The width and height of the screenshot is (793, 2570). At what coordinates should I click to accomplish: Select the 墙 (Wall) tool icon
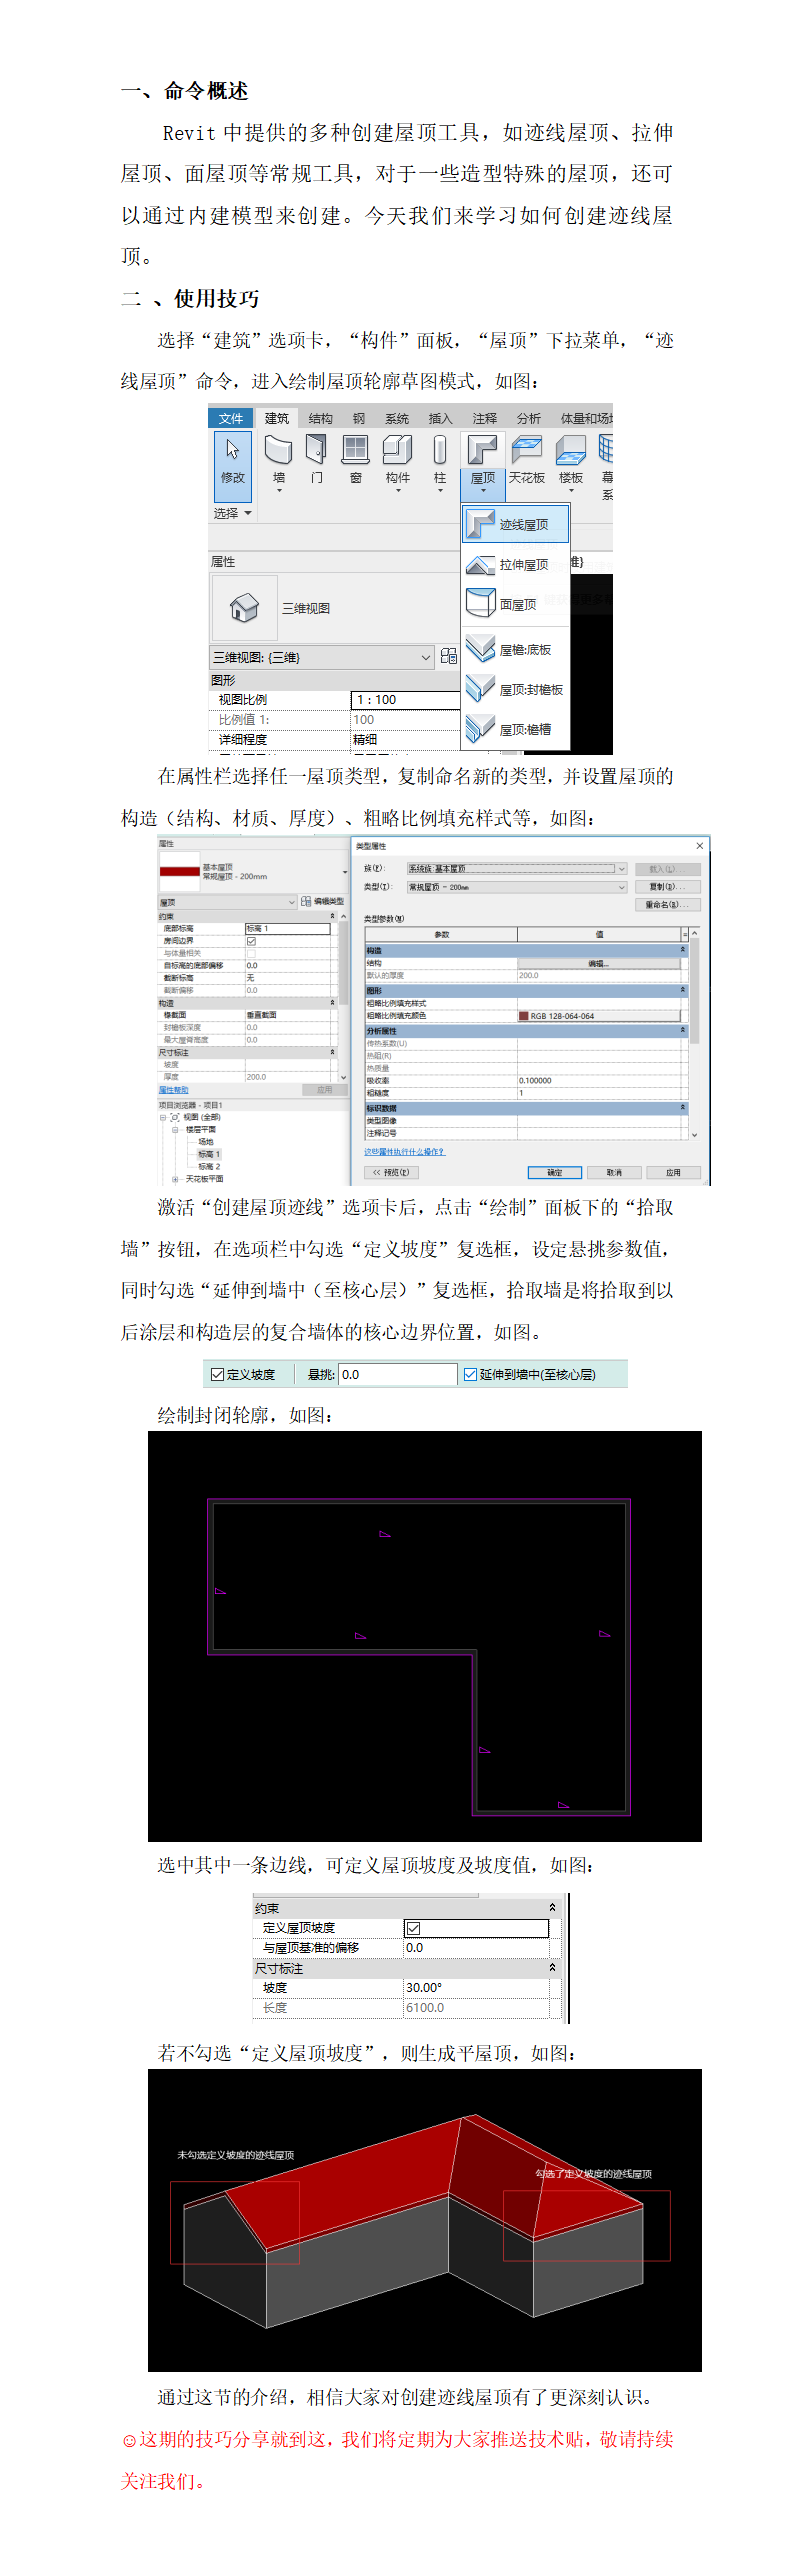coord(278,452)
